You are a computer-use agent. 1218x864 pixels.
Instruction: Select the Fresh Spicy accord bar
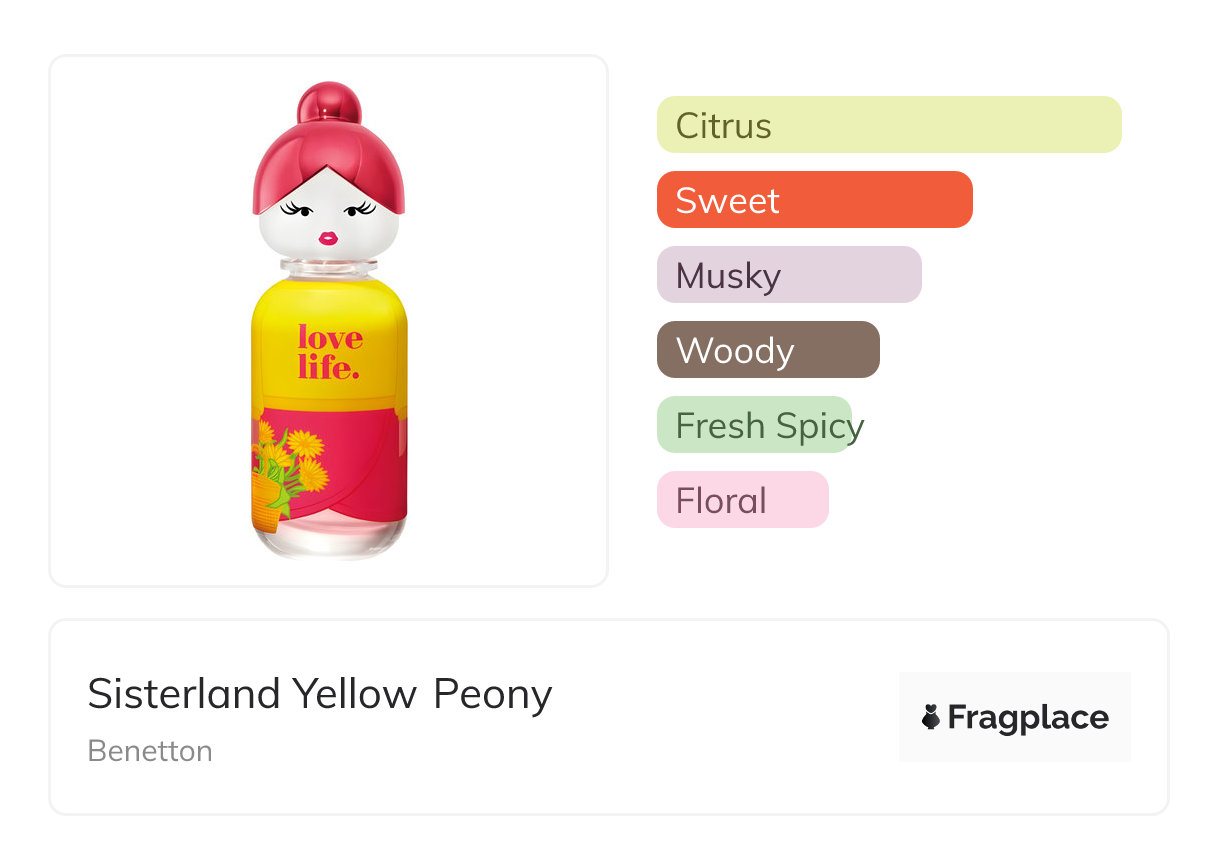tap(755, 425)
